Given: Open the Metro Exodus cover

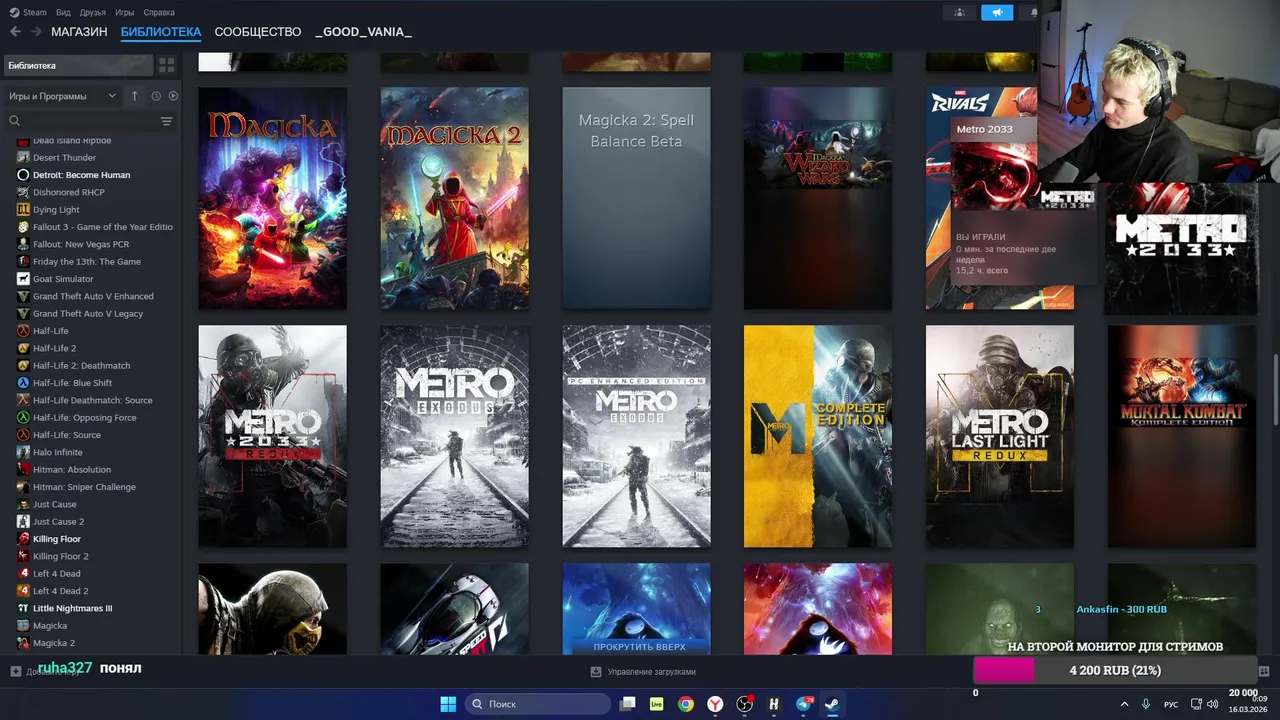Looking at the screenshot, I should tap(454, 436).
